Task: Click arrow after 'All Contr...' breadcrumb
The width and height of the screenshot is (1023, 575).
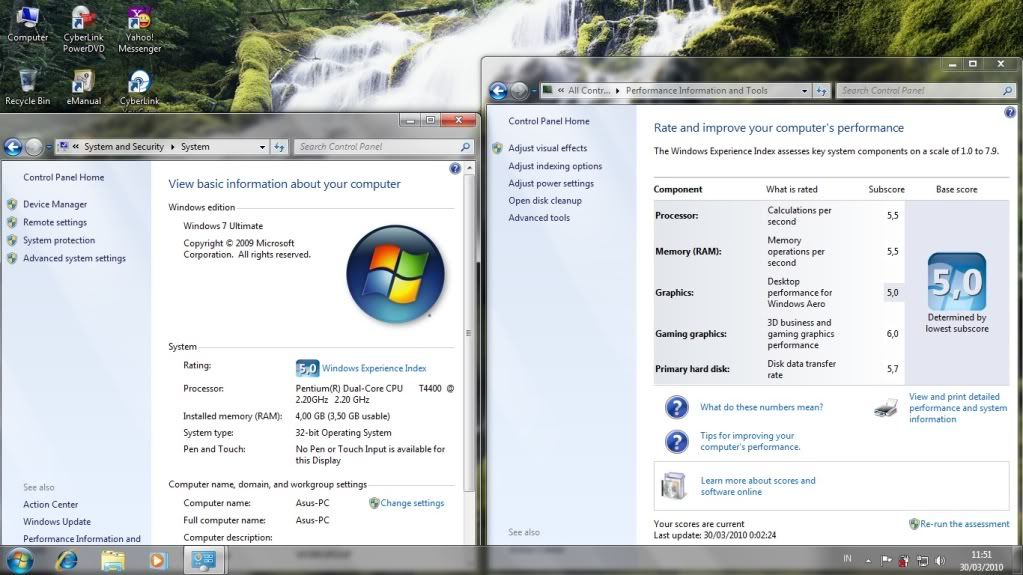Action: (x=617, y=91)
